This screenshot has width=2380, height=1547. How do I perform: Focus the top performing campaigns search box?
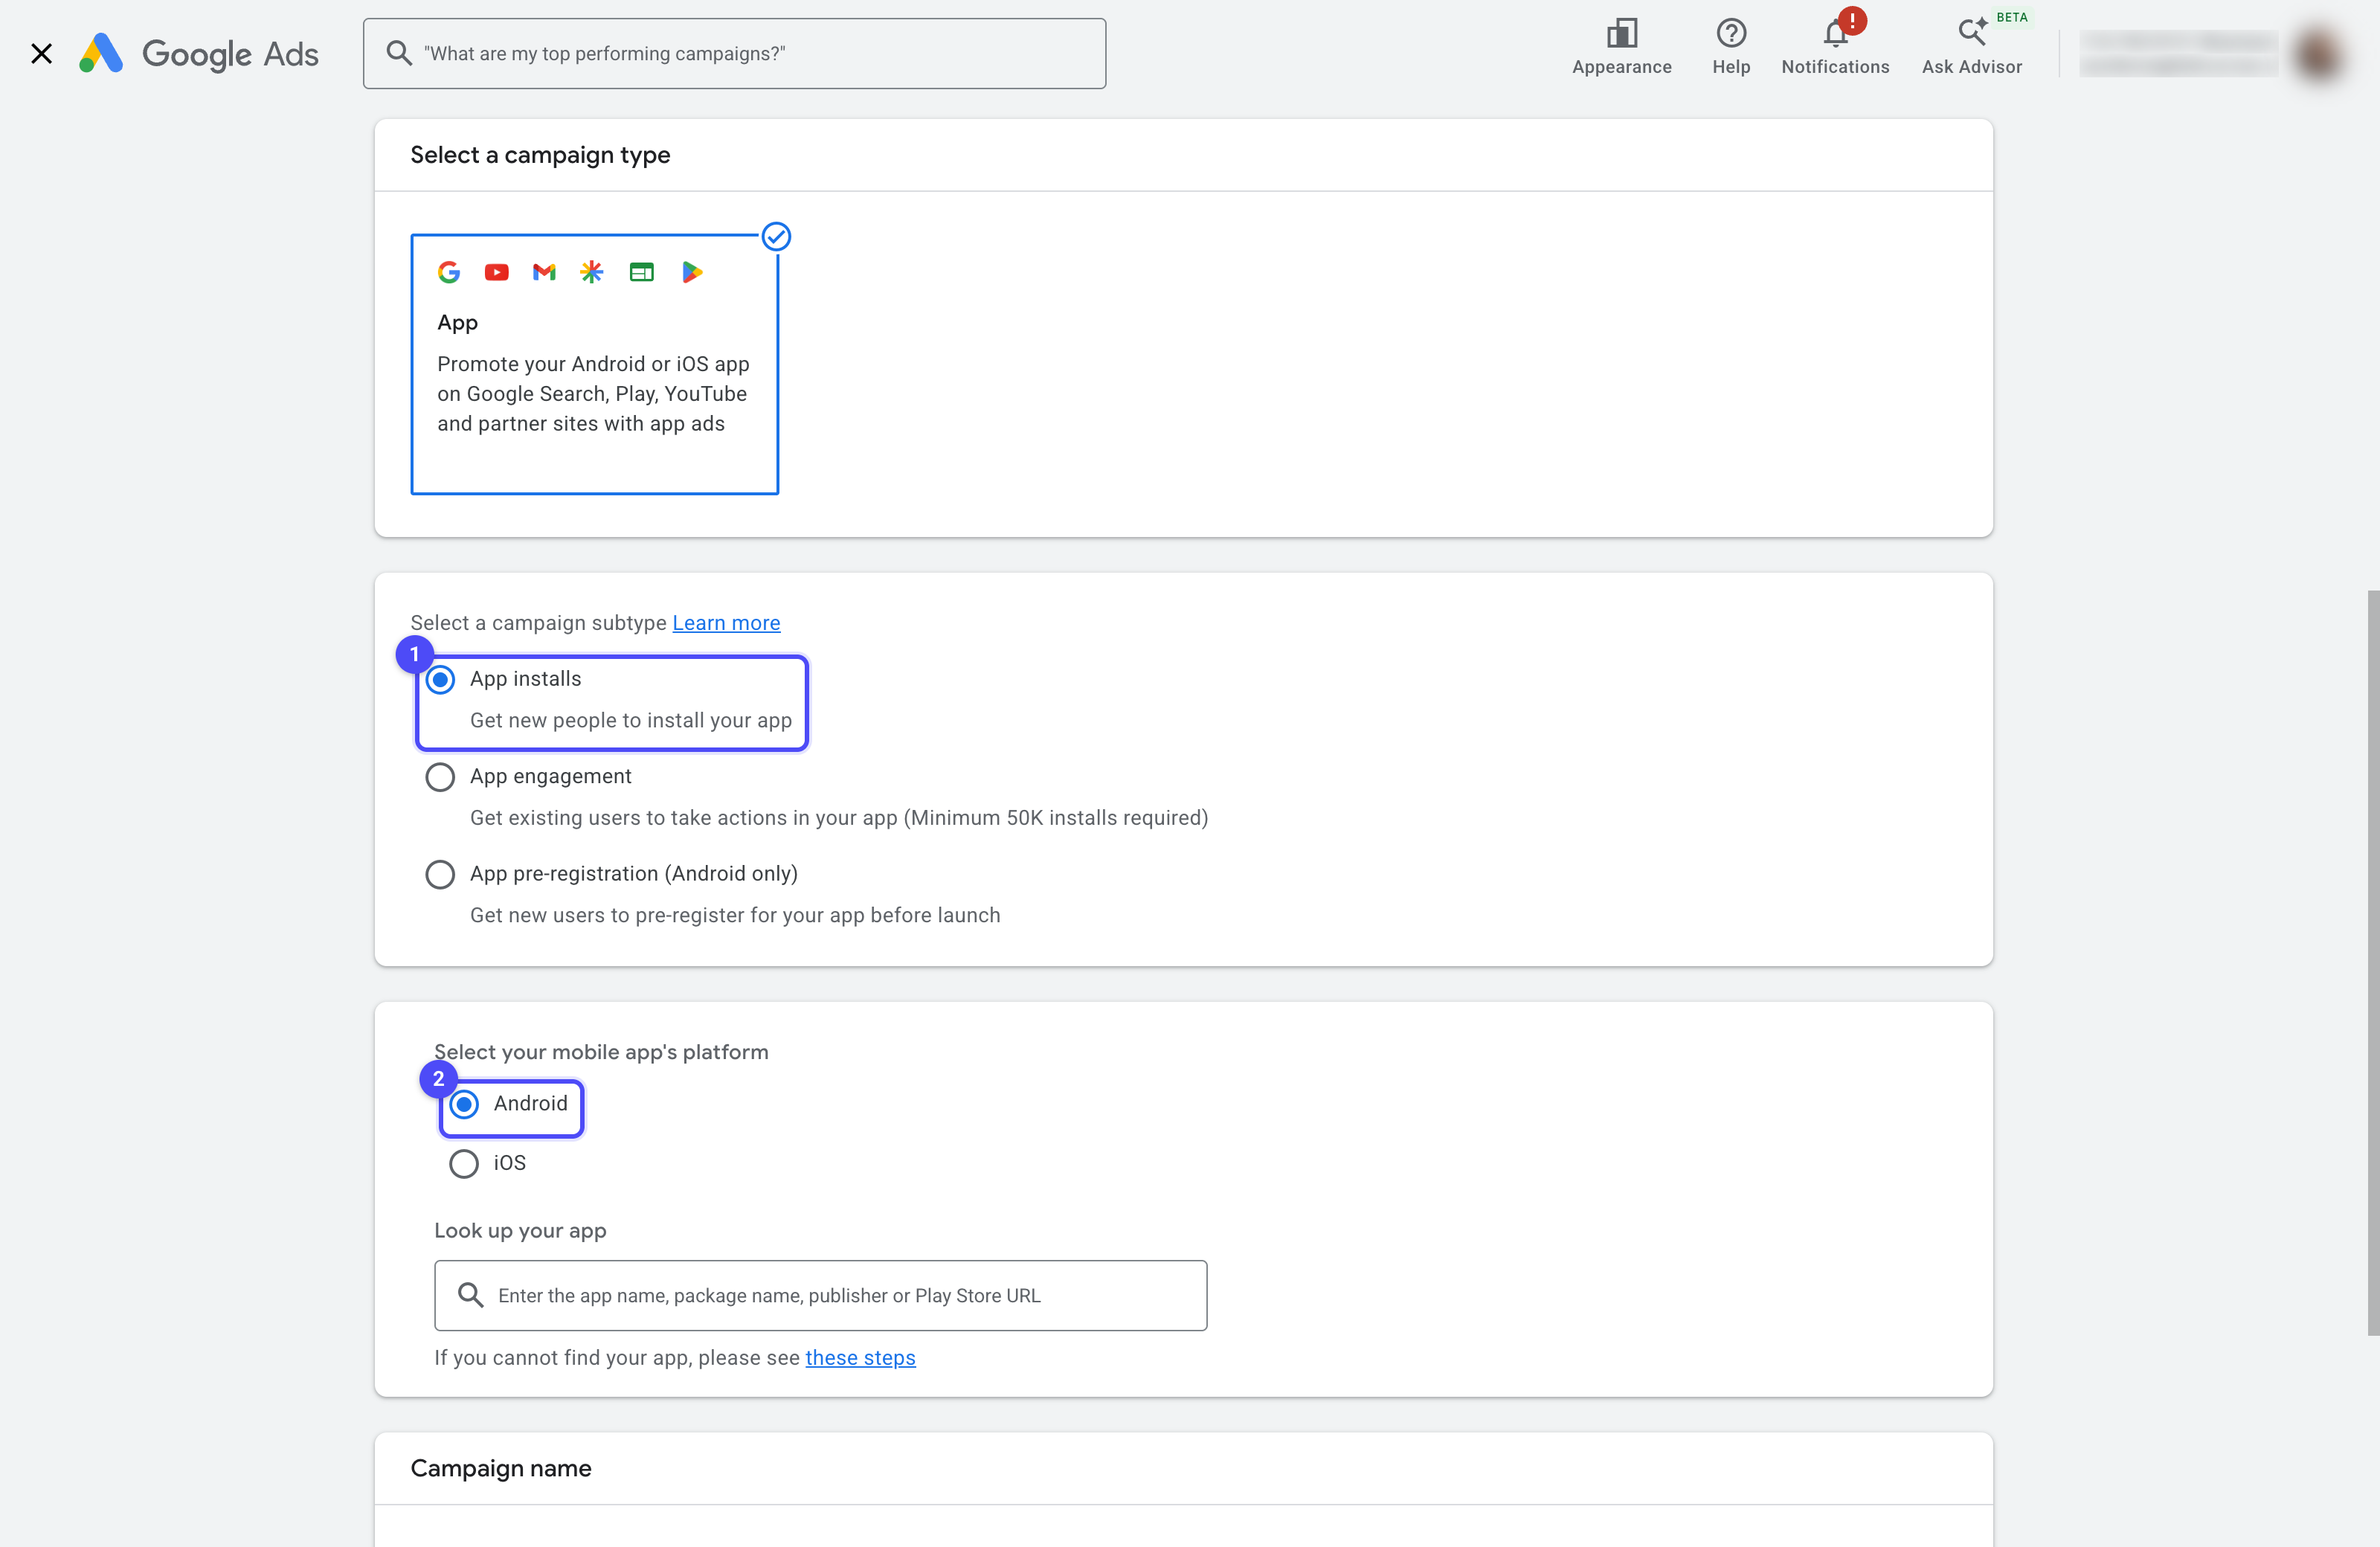click(x=734, y=53)
